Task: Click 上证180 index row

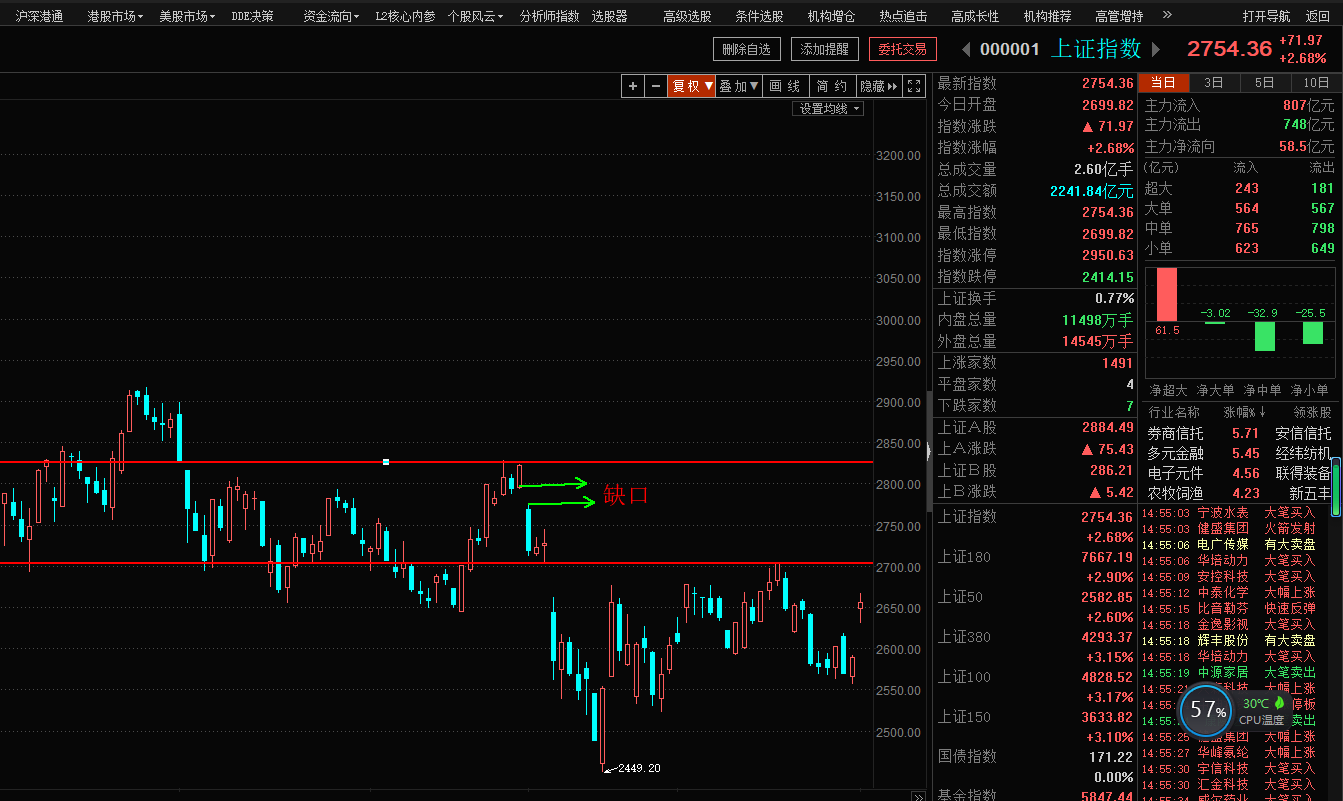Action: click(1035, 566)
